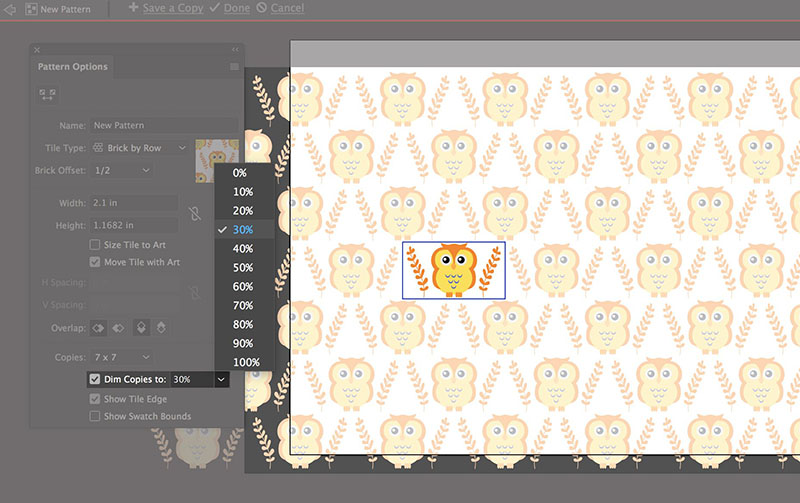Choose the Top in Front overlap icon

(x=141, y=328)
